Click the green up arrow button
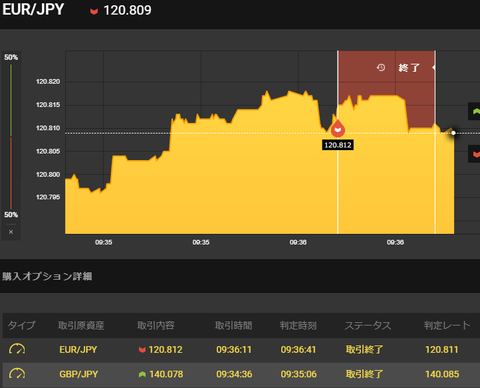Screen dimensions: 480x388 [x=475, y=112]
